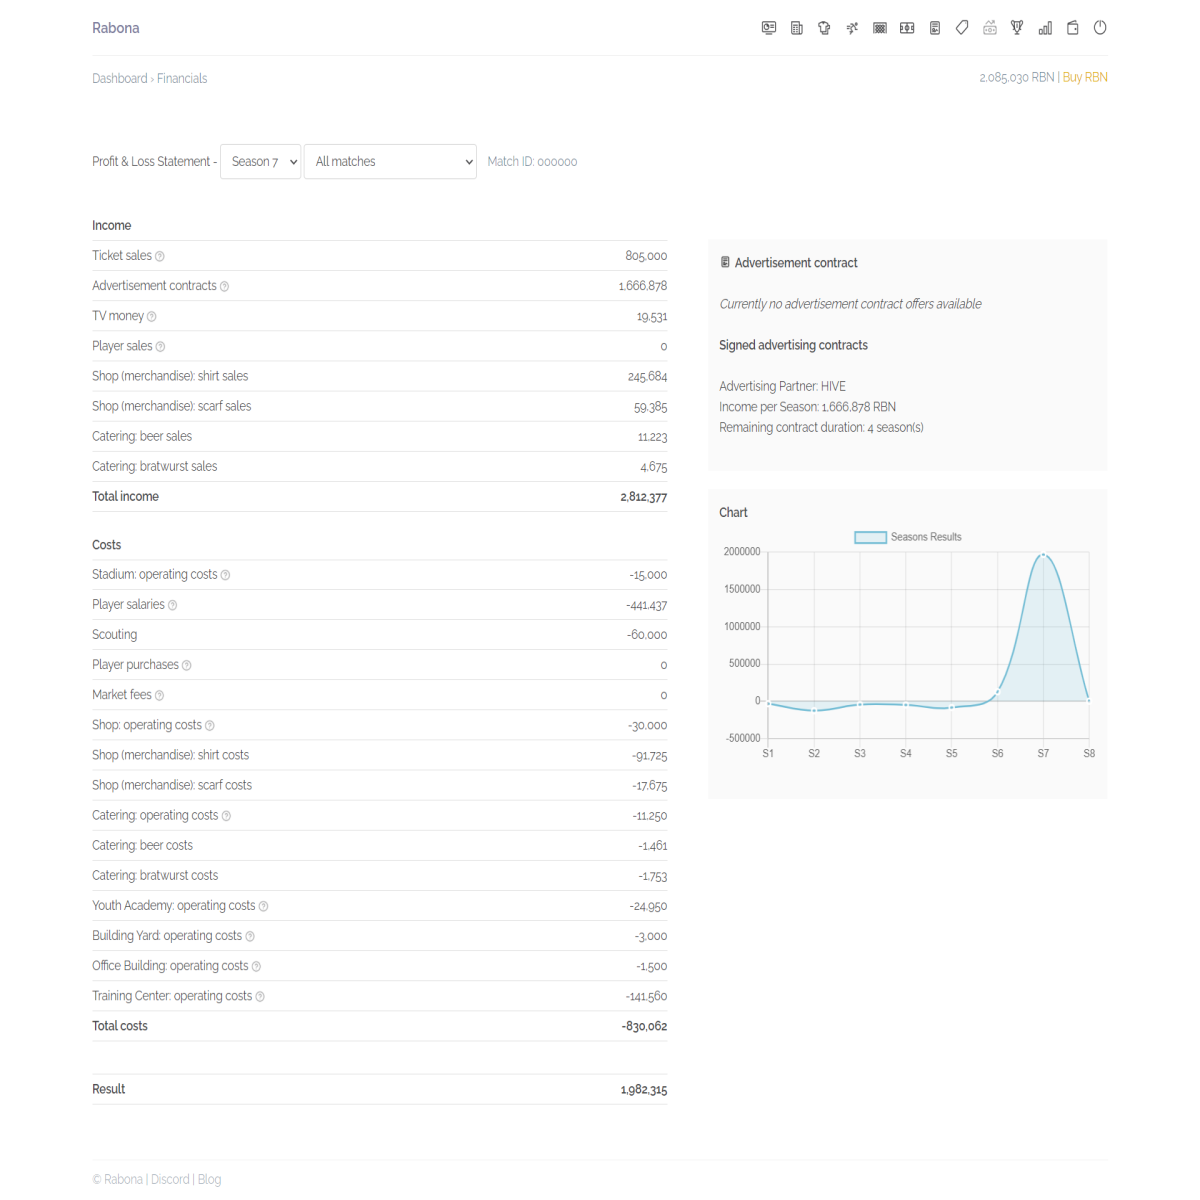Show help for Building Yard operating costs
This screenshot has height=1200, width=1200.
click(x=250, y=937)
